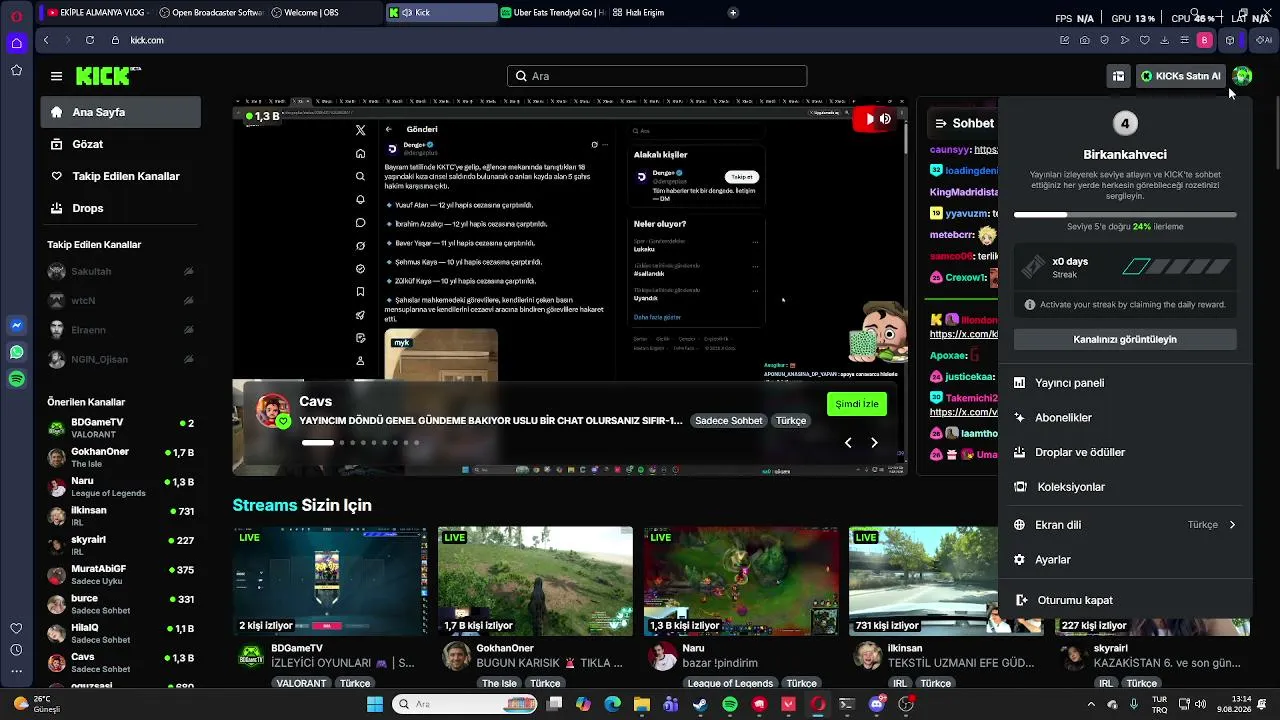Go back in browser history
This screenshot has height=720, width=1280.
(x=46, y=40)
